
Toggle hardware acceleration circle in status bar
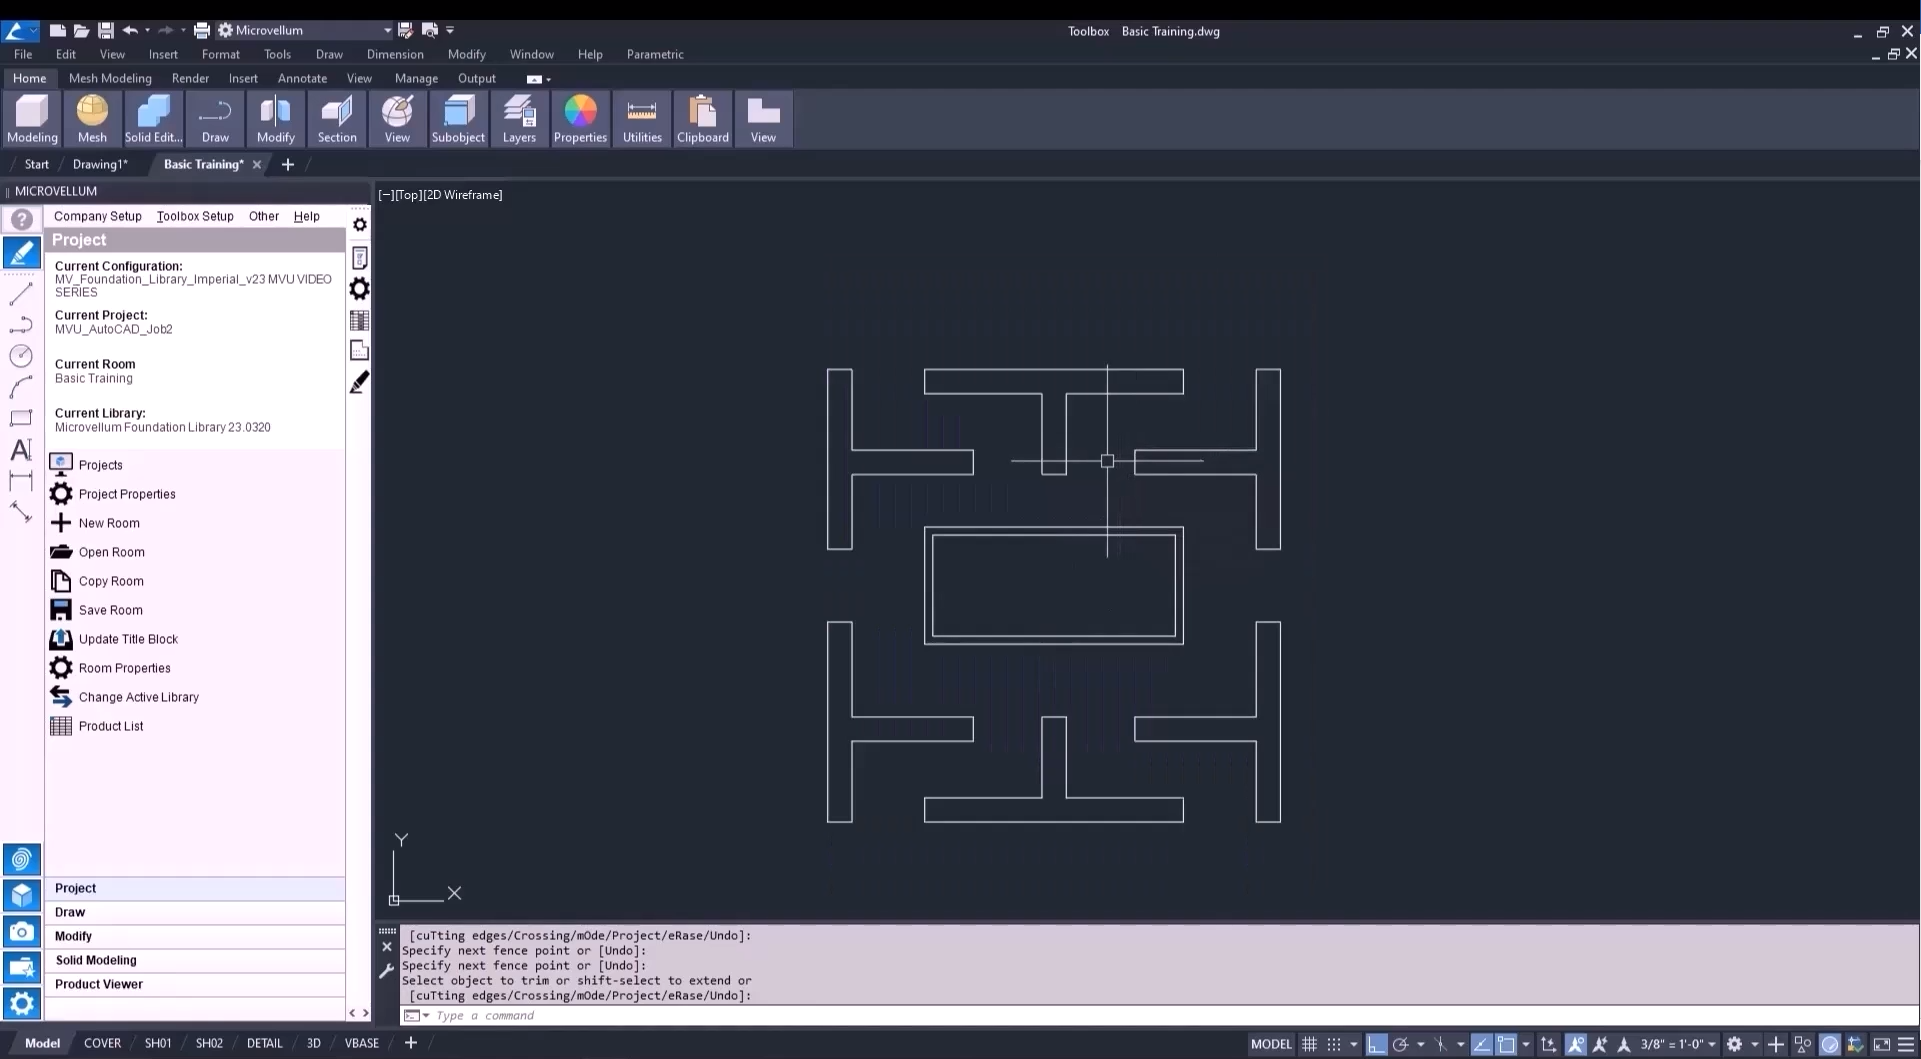coord(1830,1044)
